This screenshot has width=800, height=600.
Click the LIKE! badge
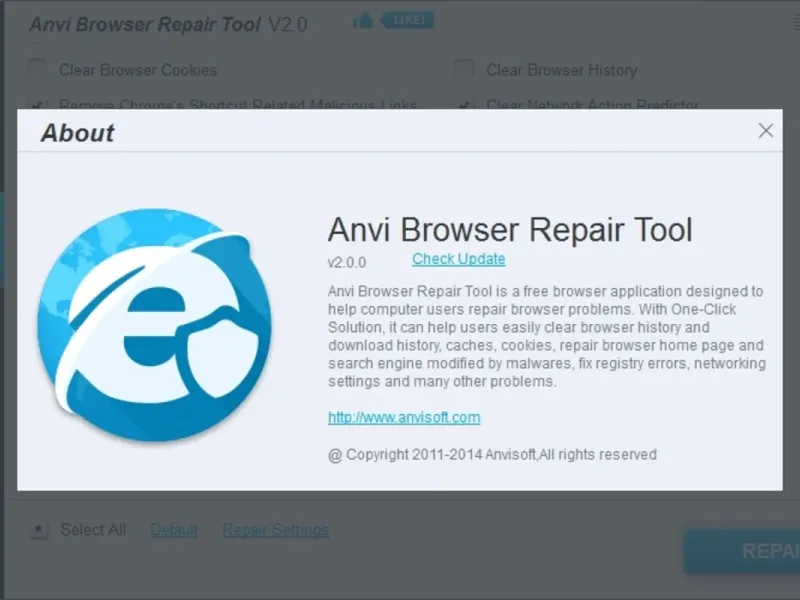coord(408,20)
